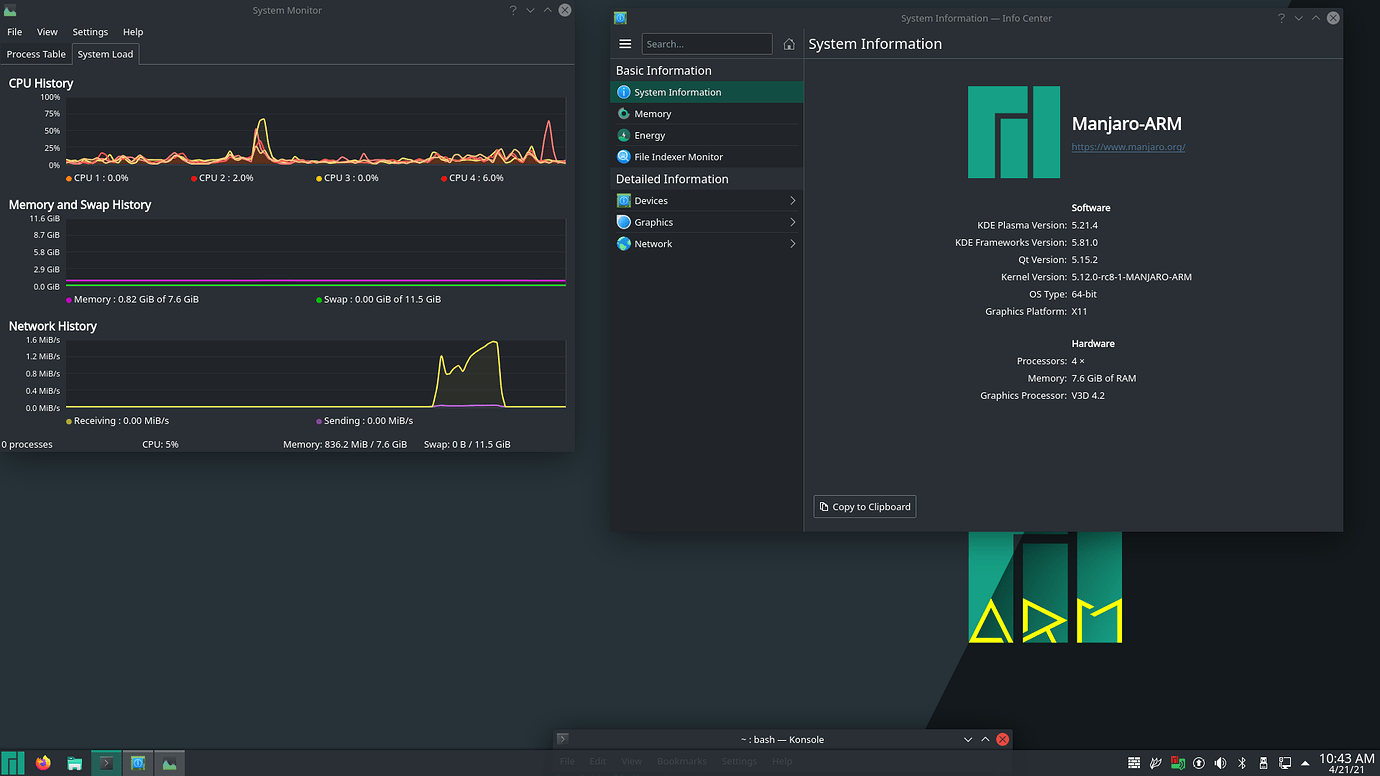Expand the system tray hidden icons arrow
Viewport: 1380px width, 776px height.
(x=1306, y=762)
